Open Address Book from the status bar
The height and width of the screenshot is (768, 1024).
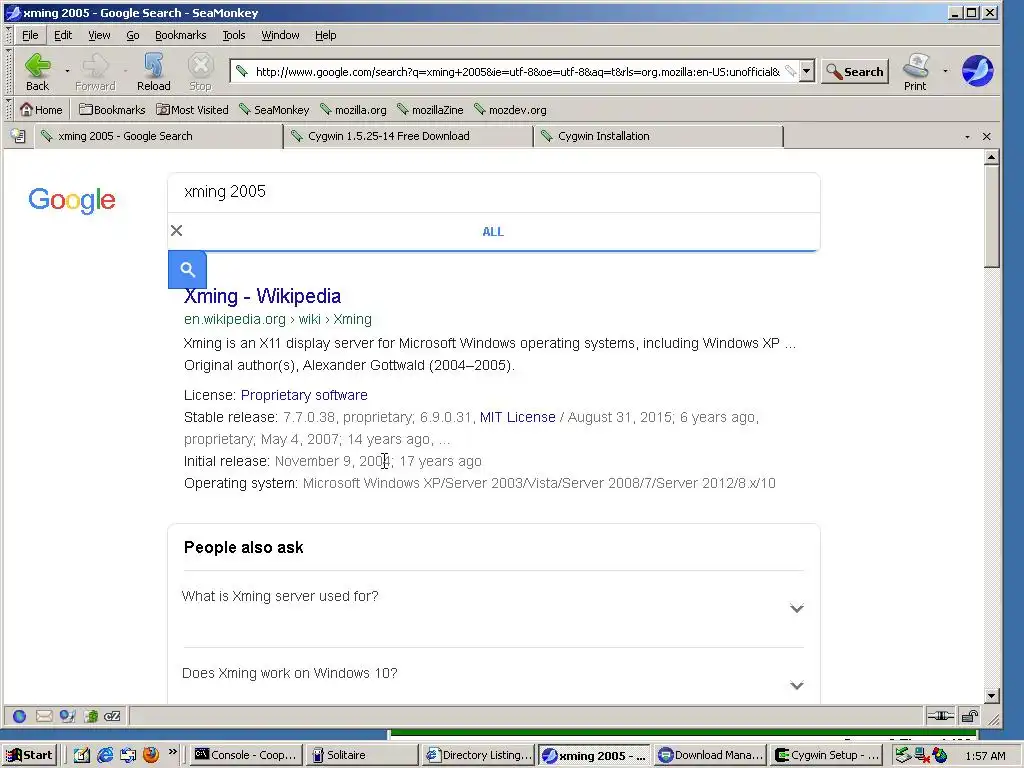(91, 716)
